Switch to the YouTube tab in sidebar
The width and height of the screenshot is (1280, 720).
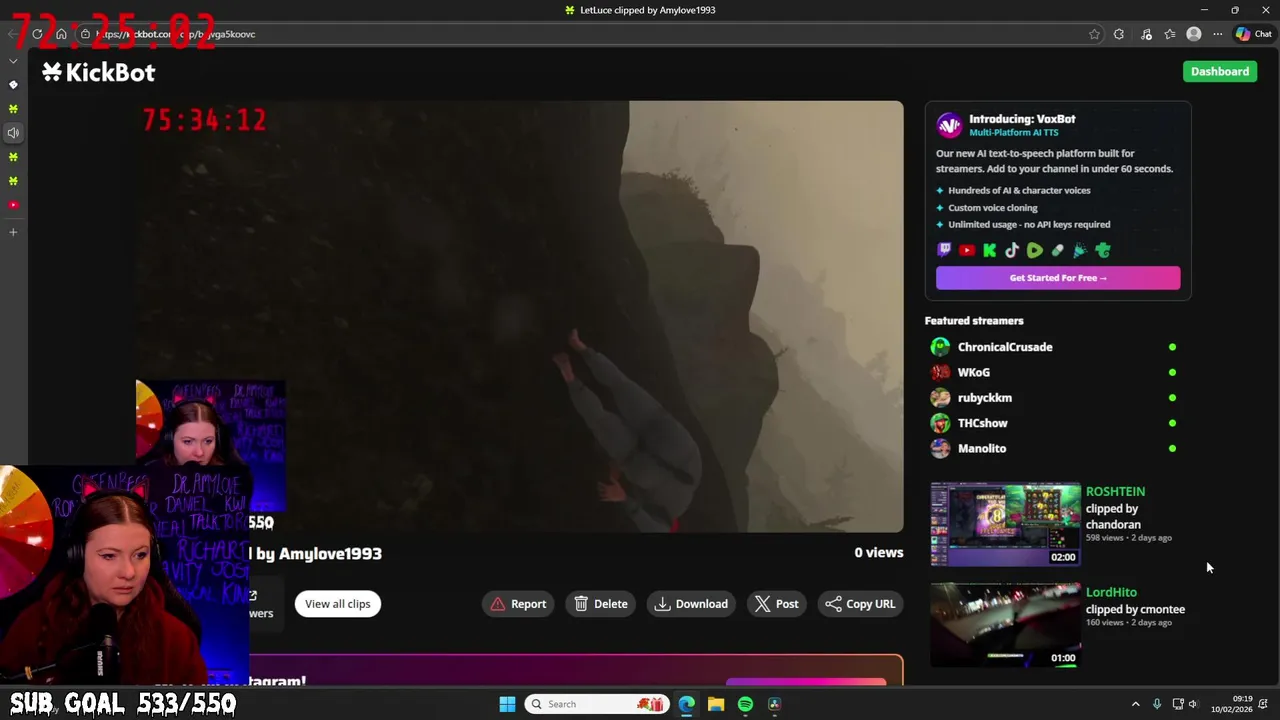coord(13,205)
